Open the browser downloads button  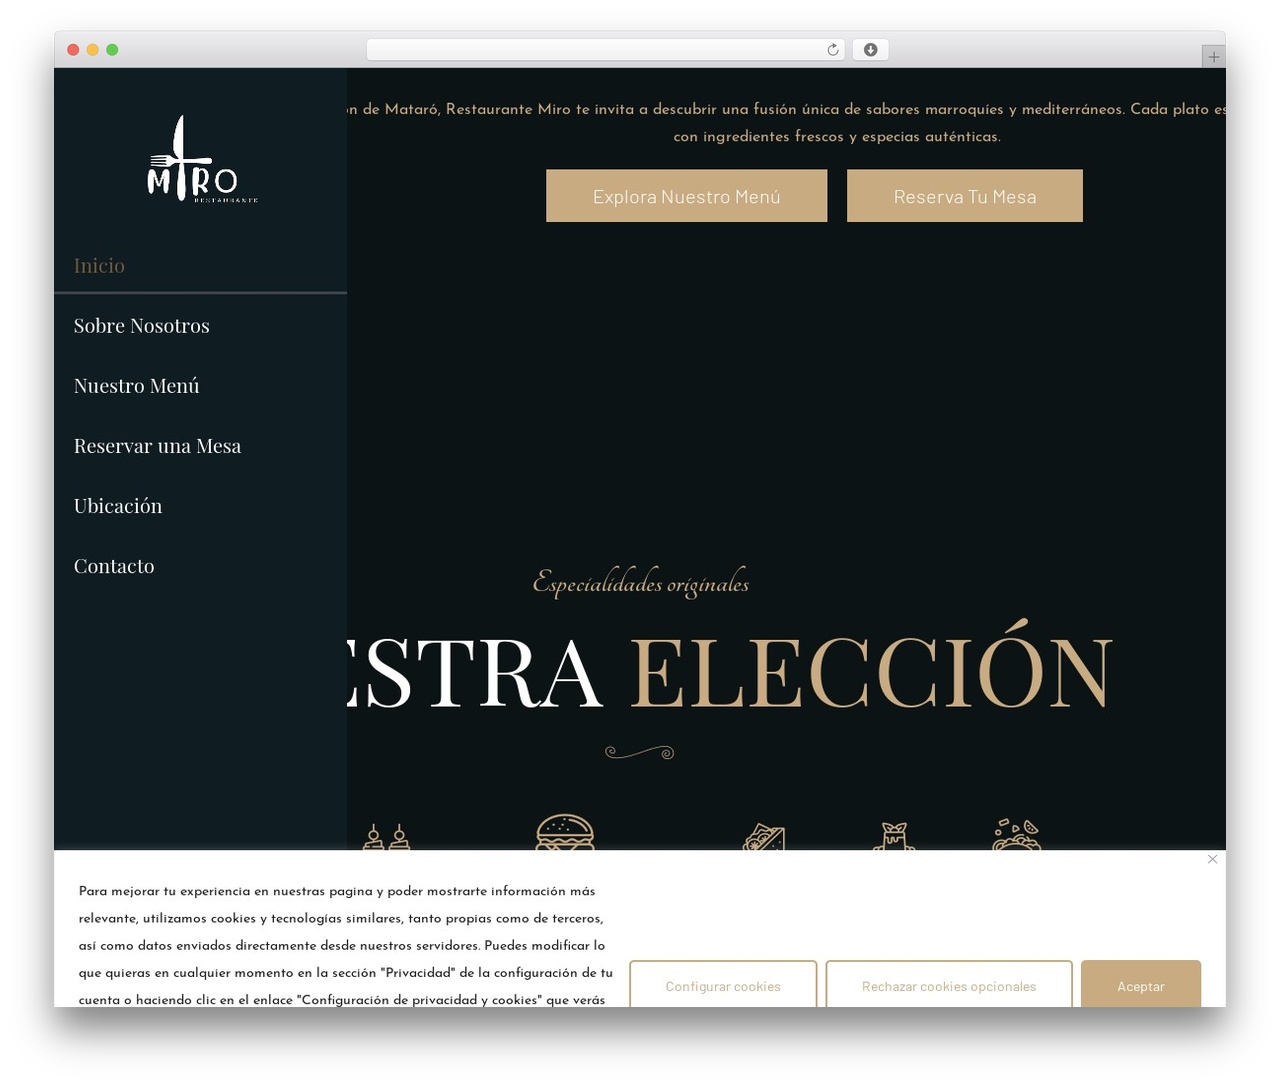click(x=870, y=50)
